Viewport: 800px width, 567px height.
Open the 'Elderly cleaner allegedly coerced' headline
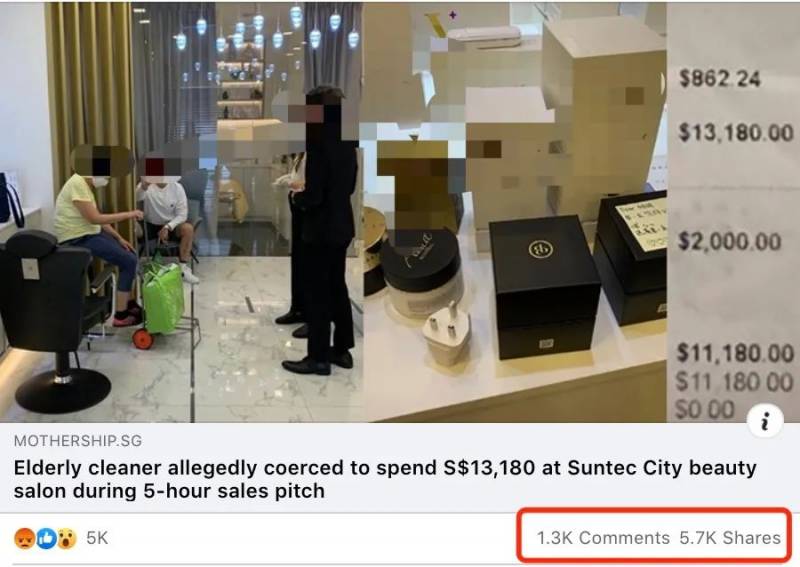pyautogui.click(x=385, y=479)
